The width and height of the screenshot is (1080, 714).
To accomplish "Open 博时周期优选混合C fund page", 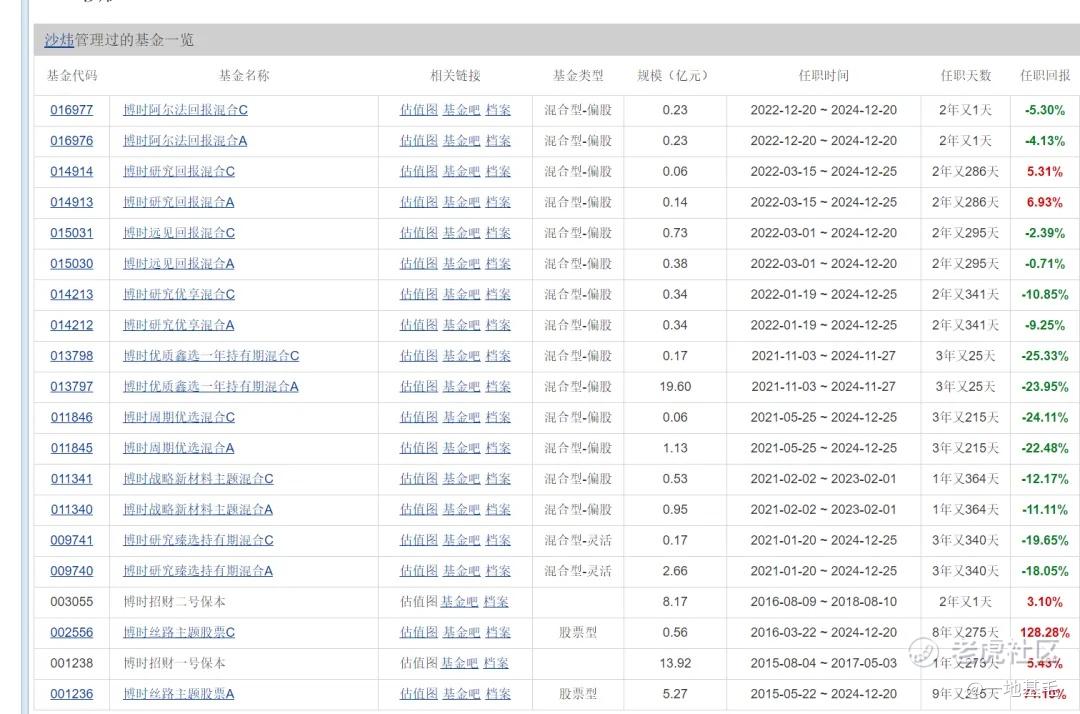I will 179,417.
